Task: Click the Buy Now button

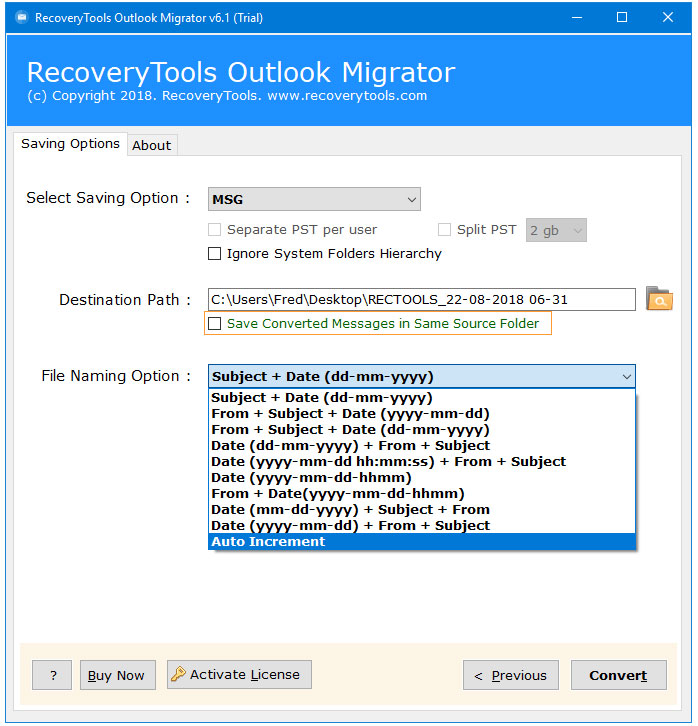Action: click(x=118, y=675)
